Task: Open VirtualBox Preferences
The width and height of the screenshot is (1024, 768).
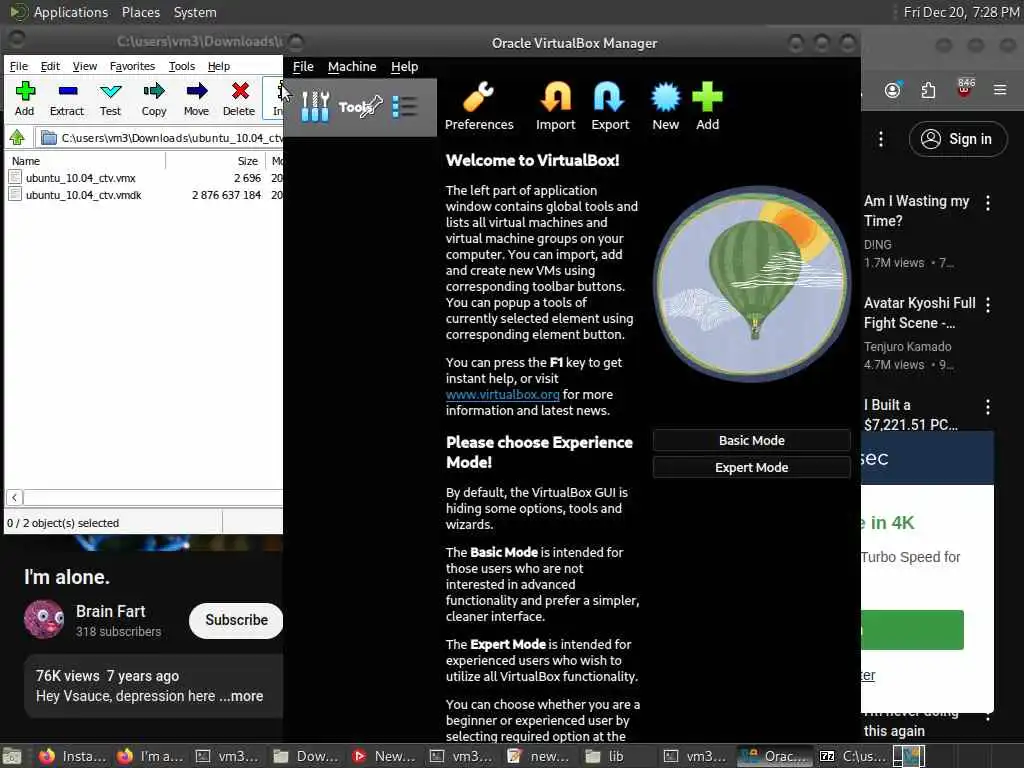Action: pos(479,106)
